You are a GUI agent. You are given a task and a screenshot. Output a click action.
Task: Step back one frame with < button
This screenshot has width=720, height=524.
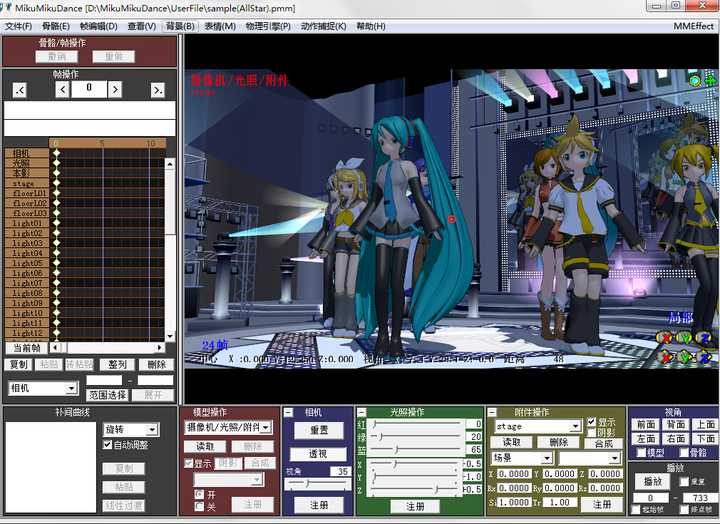62,90
